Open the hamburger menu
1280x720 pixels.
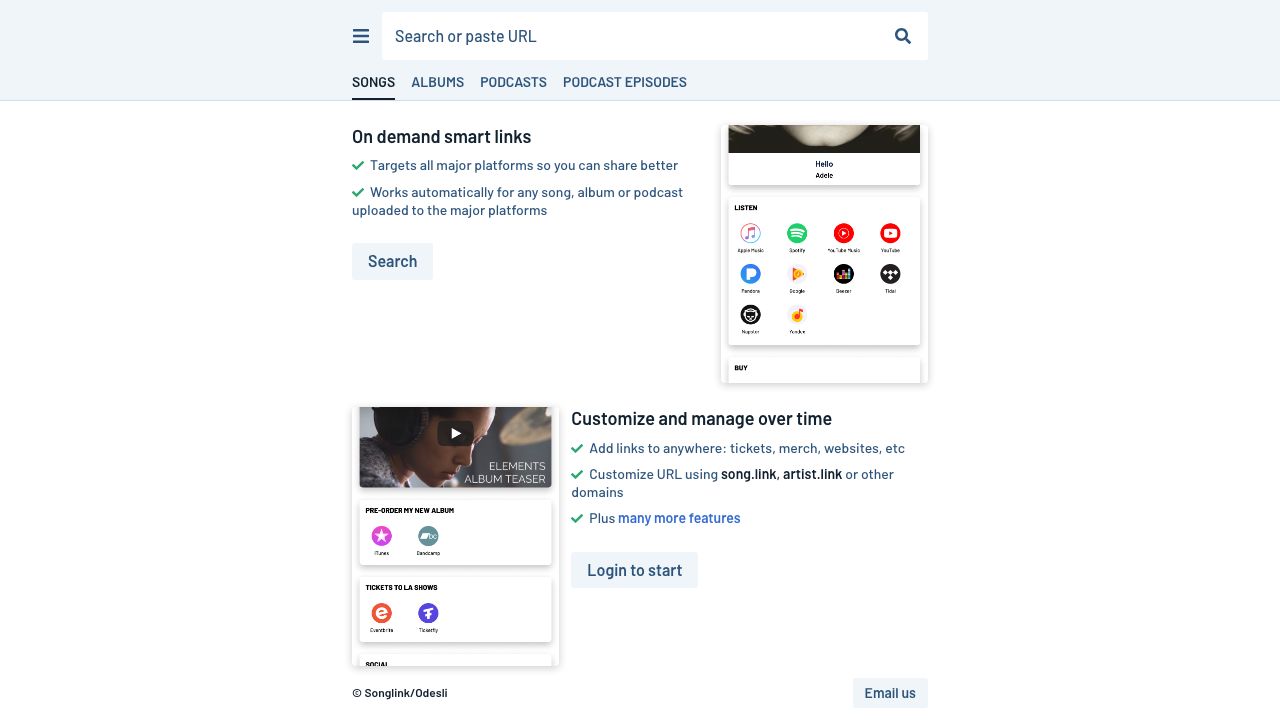361,36
